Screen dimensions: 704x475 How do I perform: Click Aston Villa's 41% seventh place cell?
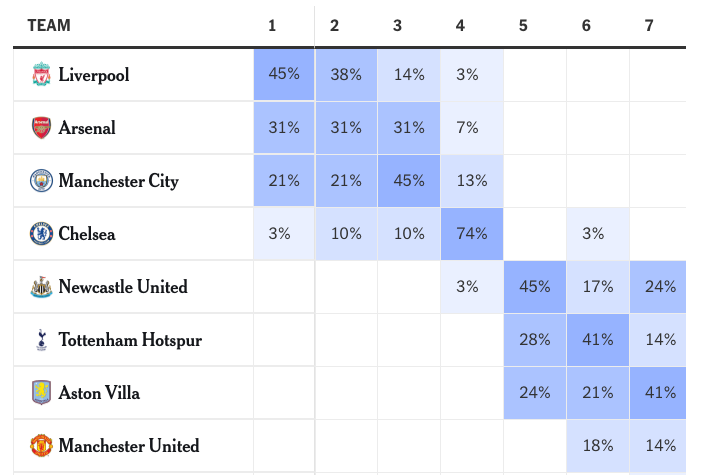pyautogui.click(x=660, y=393)
